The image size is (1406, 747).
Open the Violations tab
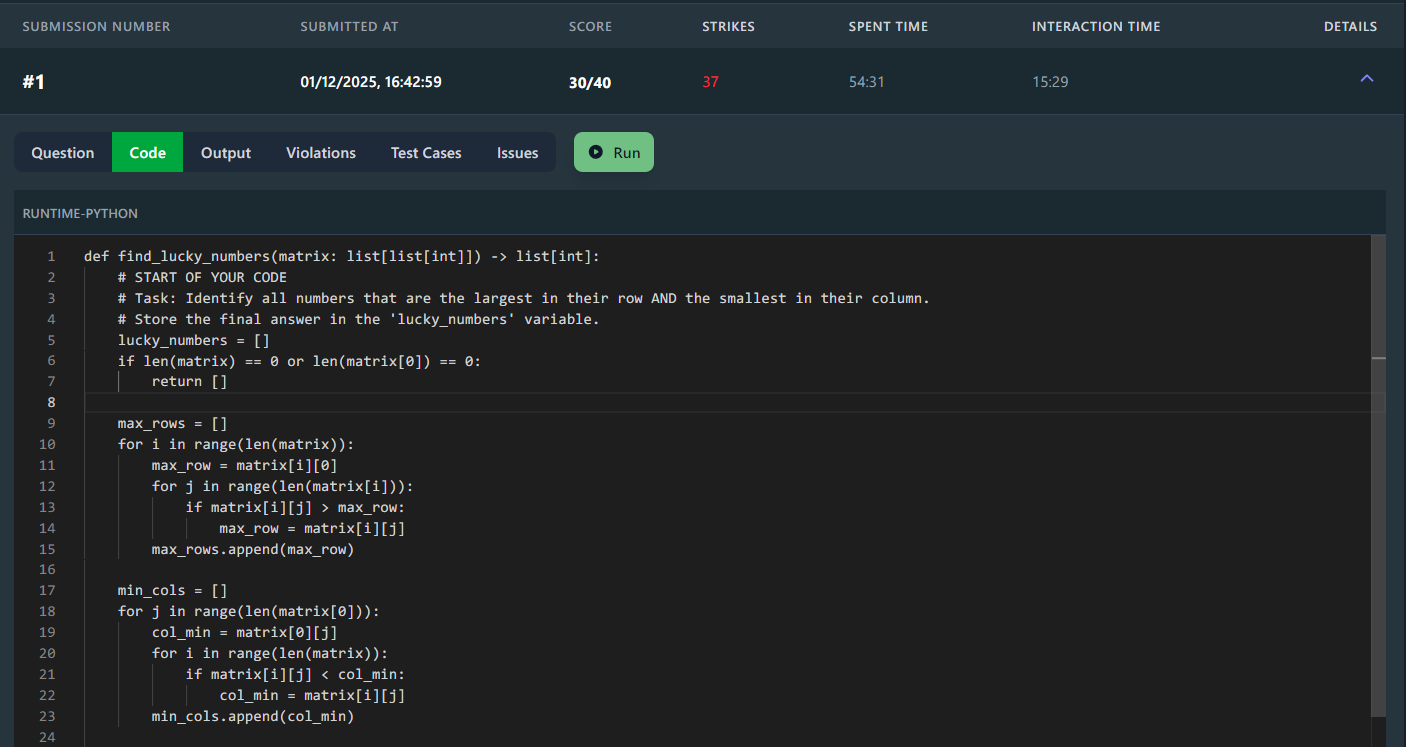click(321, 152)
